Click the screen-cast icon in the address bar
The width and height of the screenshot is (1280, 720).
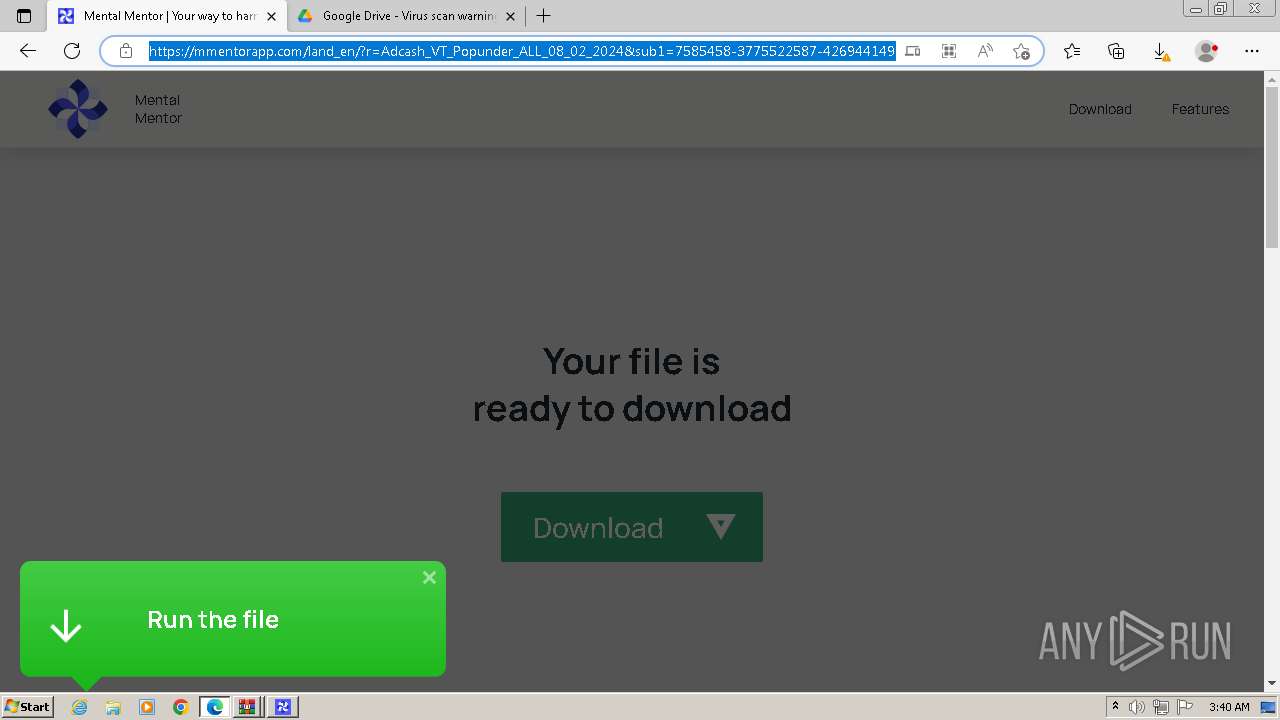[x=912, y=51]
